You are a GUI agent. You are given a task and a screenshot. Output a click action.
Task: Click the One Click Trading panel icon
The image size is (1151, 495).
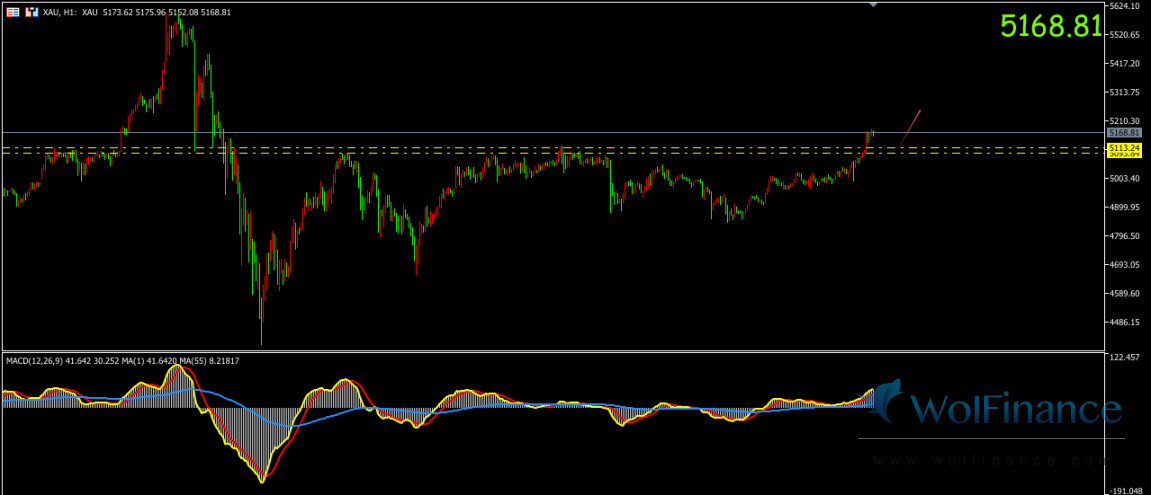[12, 11]
